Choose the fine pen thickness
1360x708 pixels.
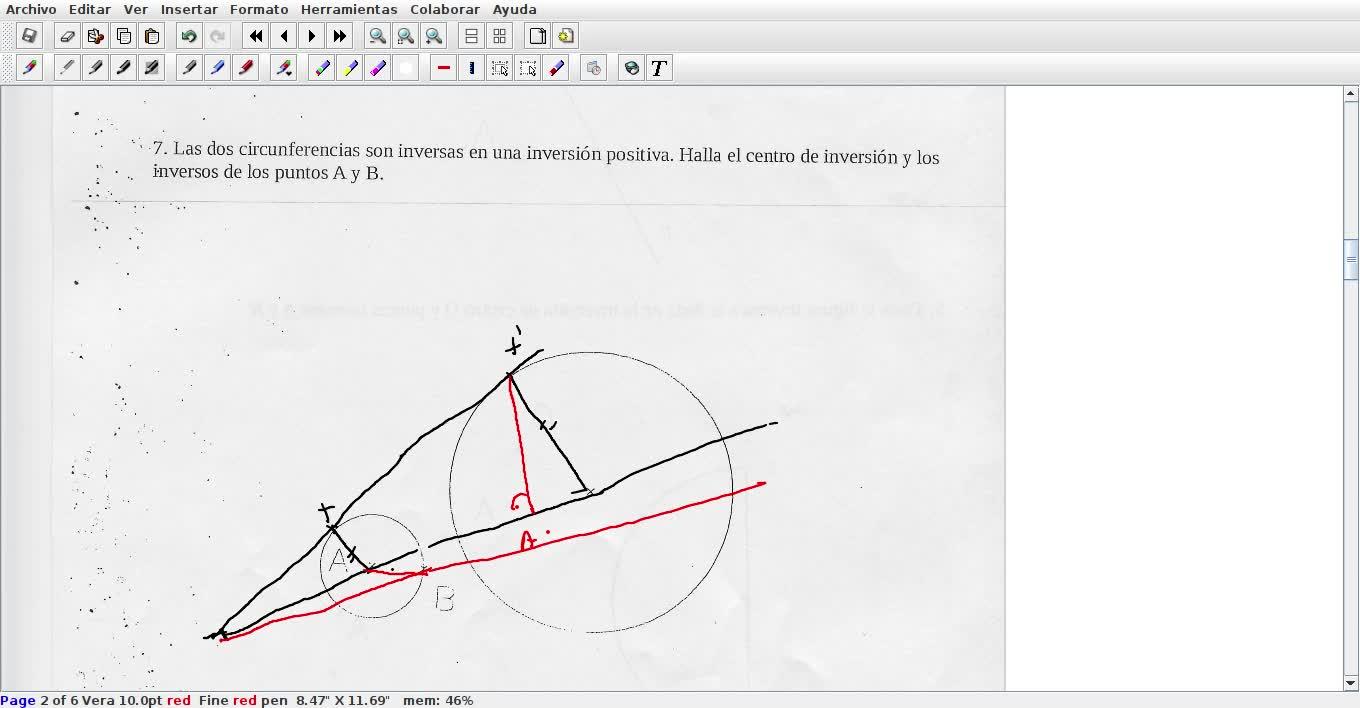click(68, 68)
